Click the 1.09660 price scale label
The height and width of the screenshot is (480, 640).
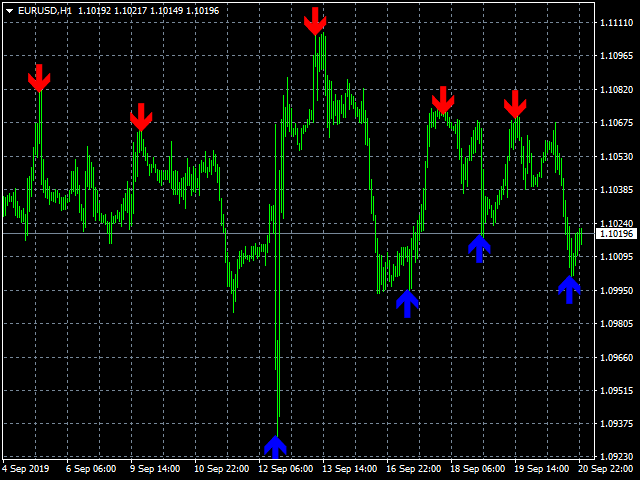(x=616, y=357)
